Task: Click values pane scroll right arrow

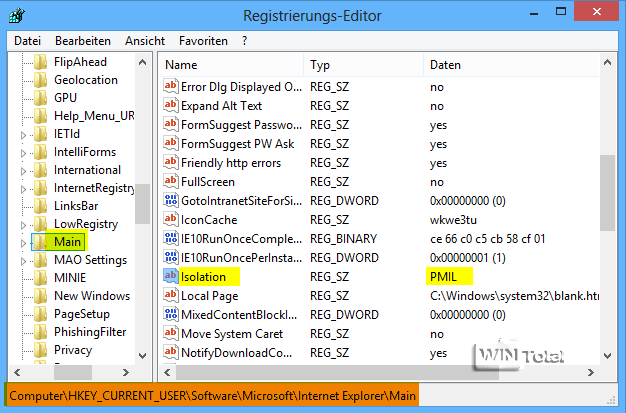Action: pyautogui.click(x=590, y=372)
